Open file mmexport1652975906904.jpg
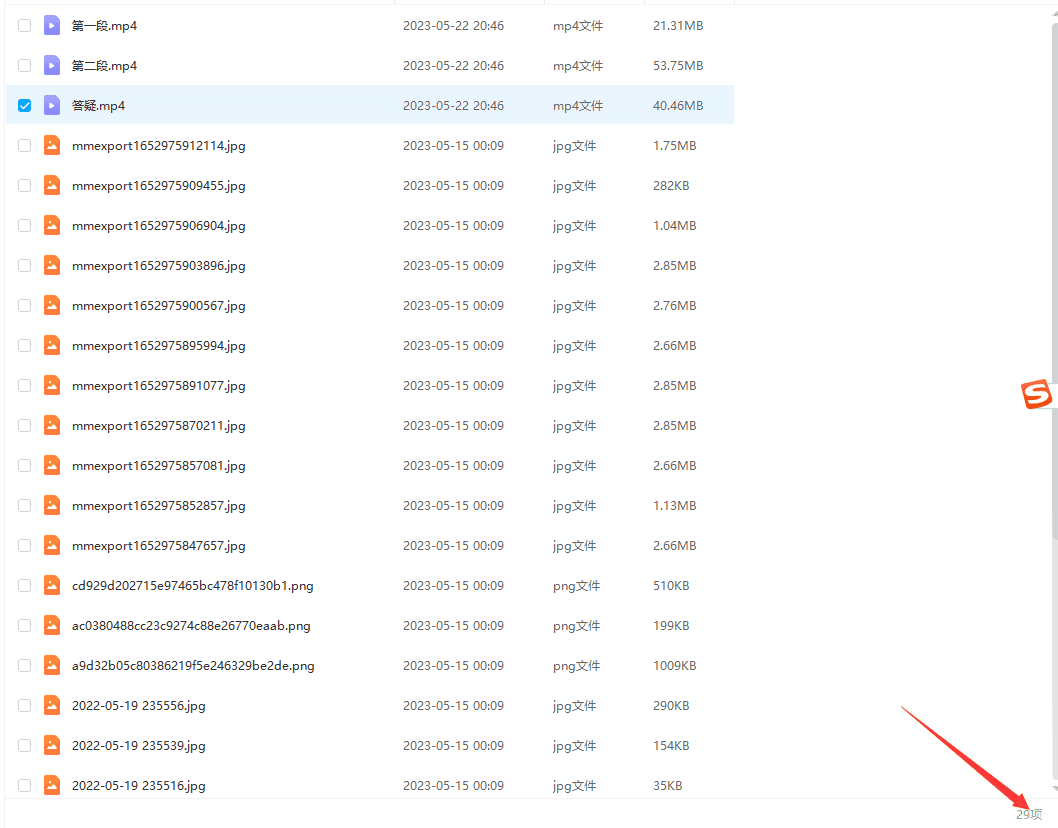This screenshot has width=1058, height=828. point(158,226)
